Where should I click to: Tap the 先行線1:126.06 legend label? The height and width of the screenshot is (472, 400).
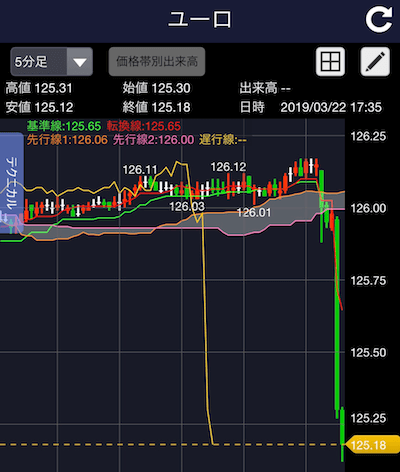click(67, 140)
